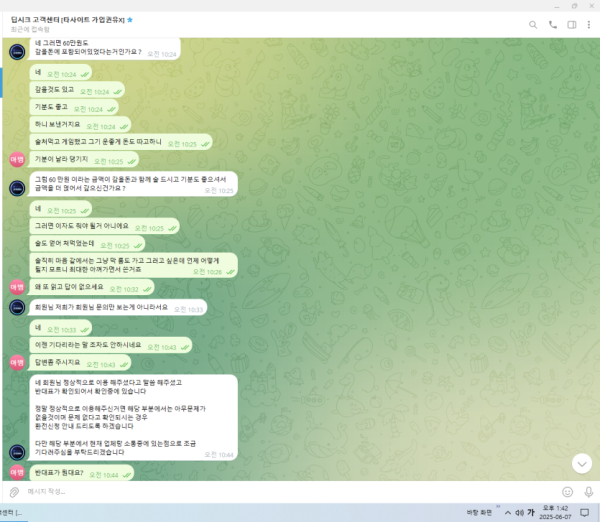Select top message starting '네 그러면 60만원도'

click(105, 49)
